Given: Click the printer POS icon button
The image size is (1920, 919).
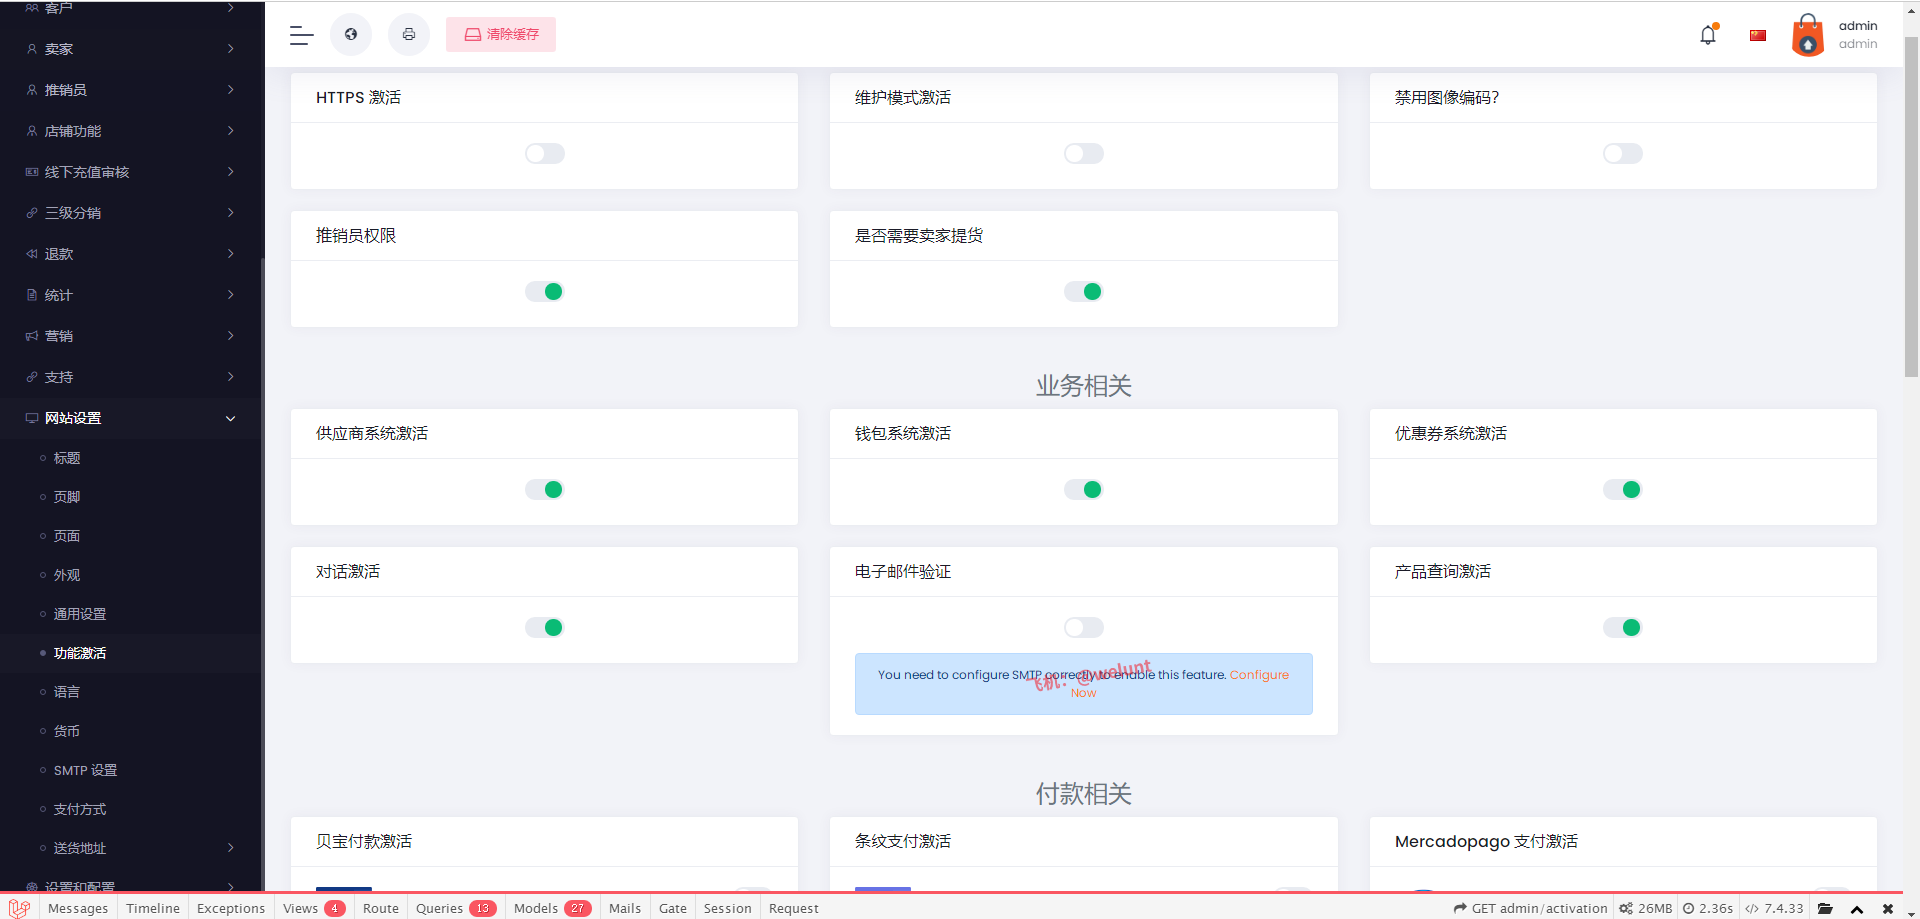Looking at the screenshot, I should (x=409, y=34).
